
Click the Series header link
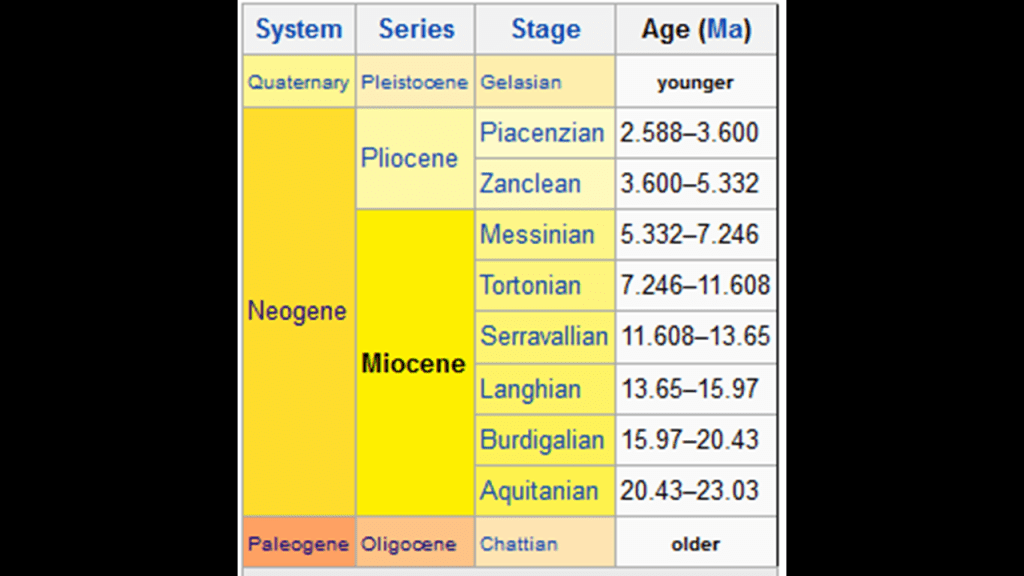tap(416, 30)
